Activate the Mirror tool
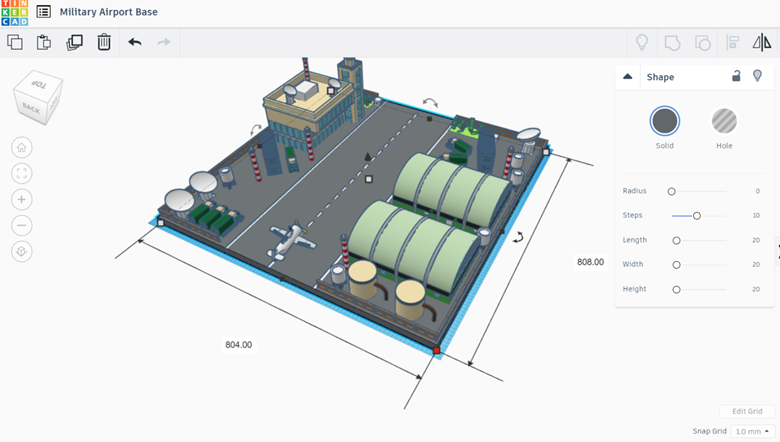The width and height of the screenshot is (780, 442). click(762, 42)
